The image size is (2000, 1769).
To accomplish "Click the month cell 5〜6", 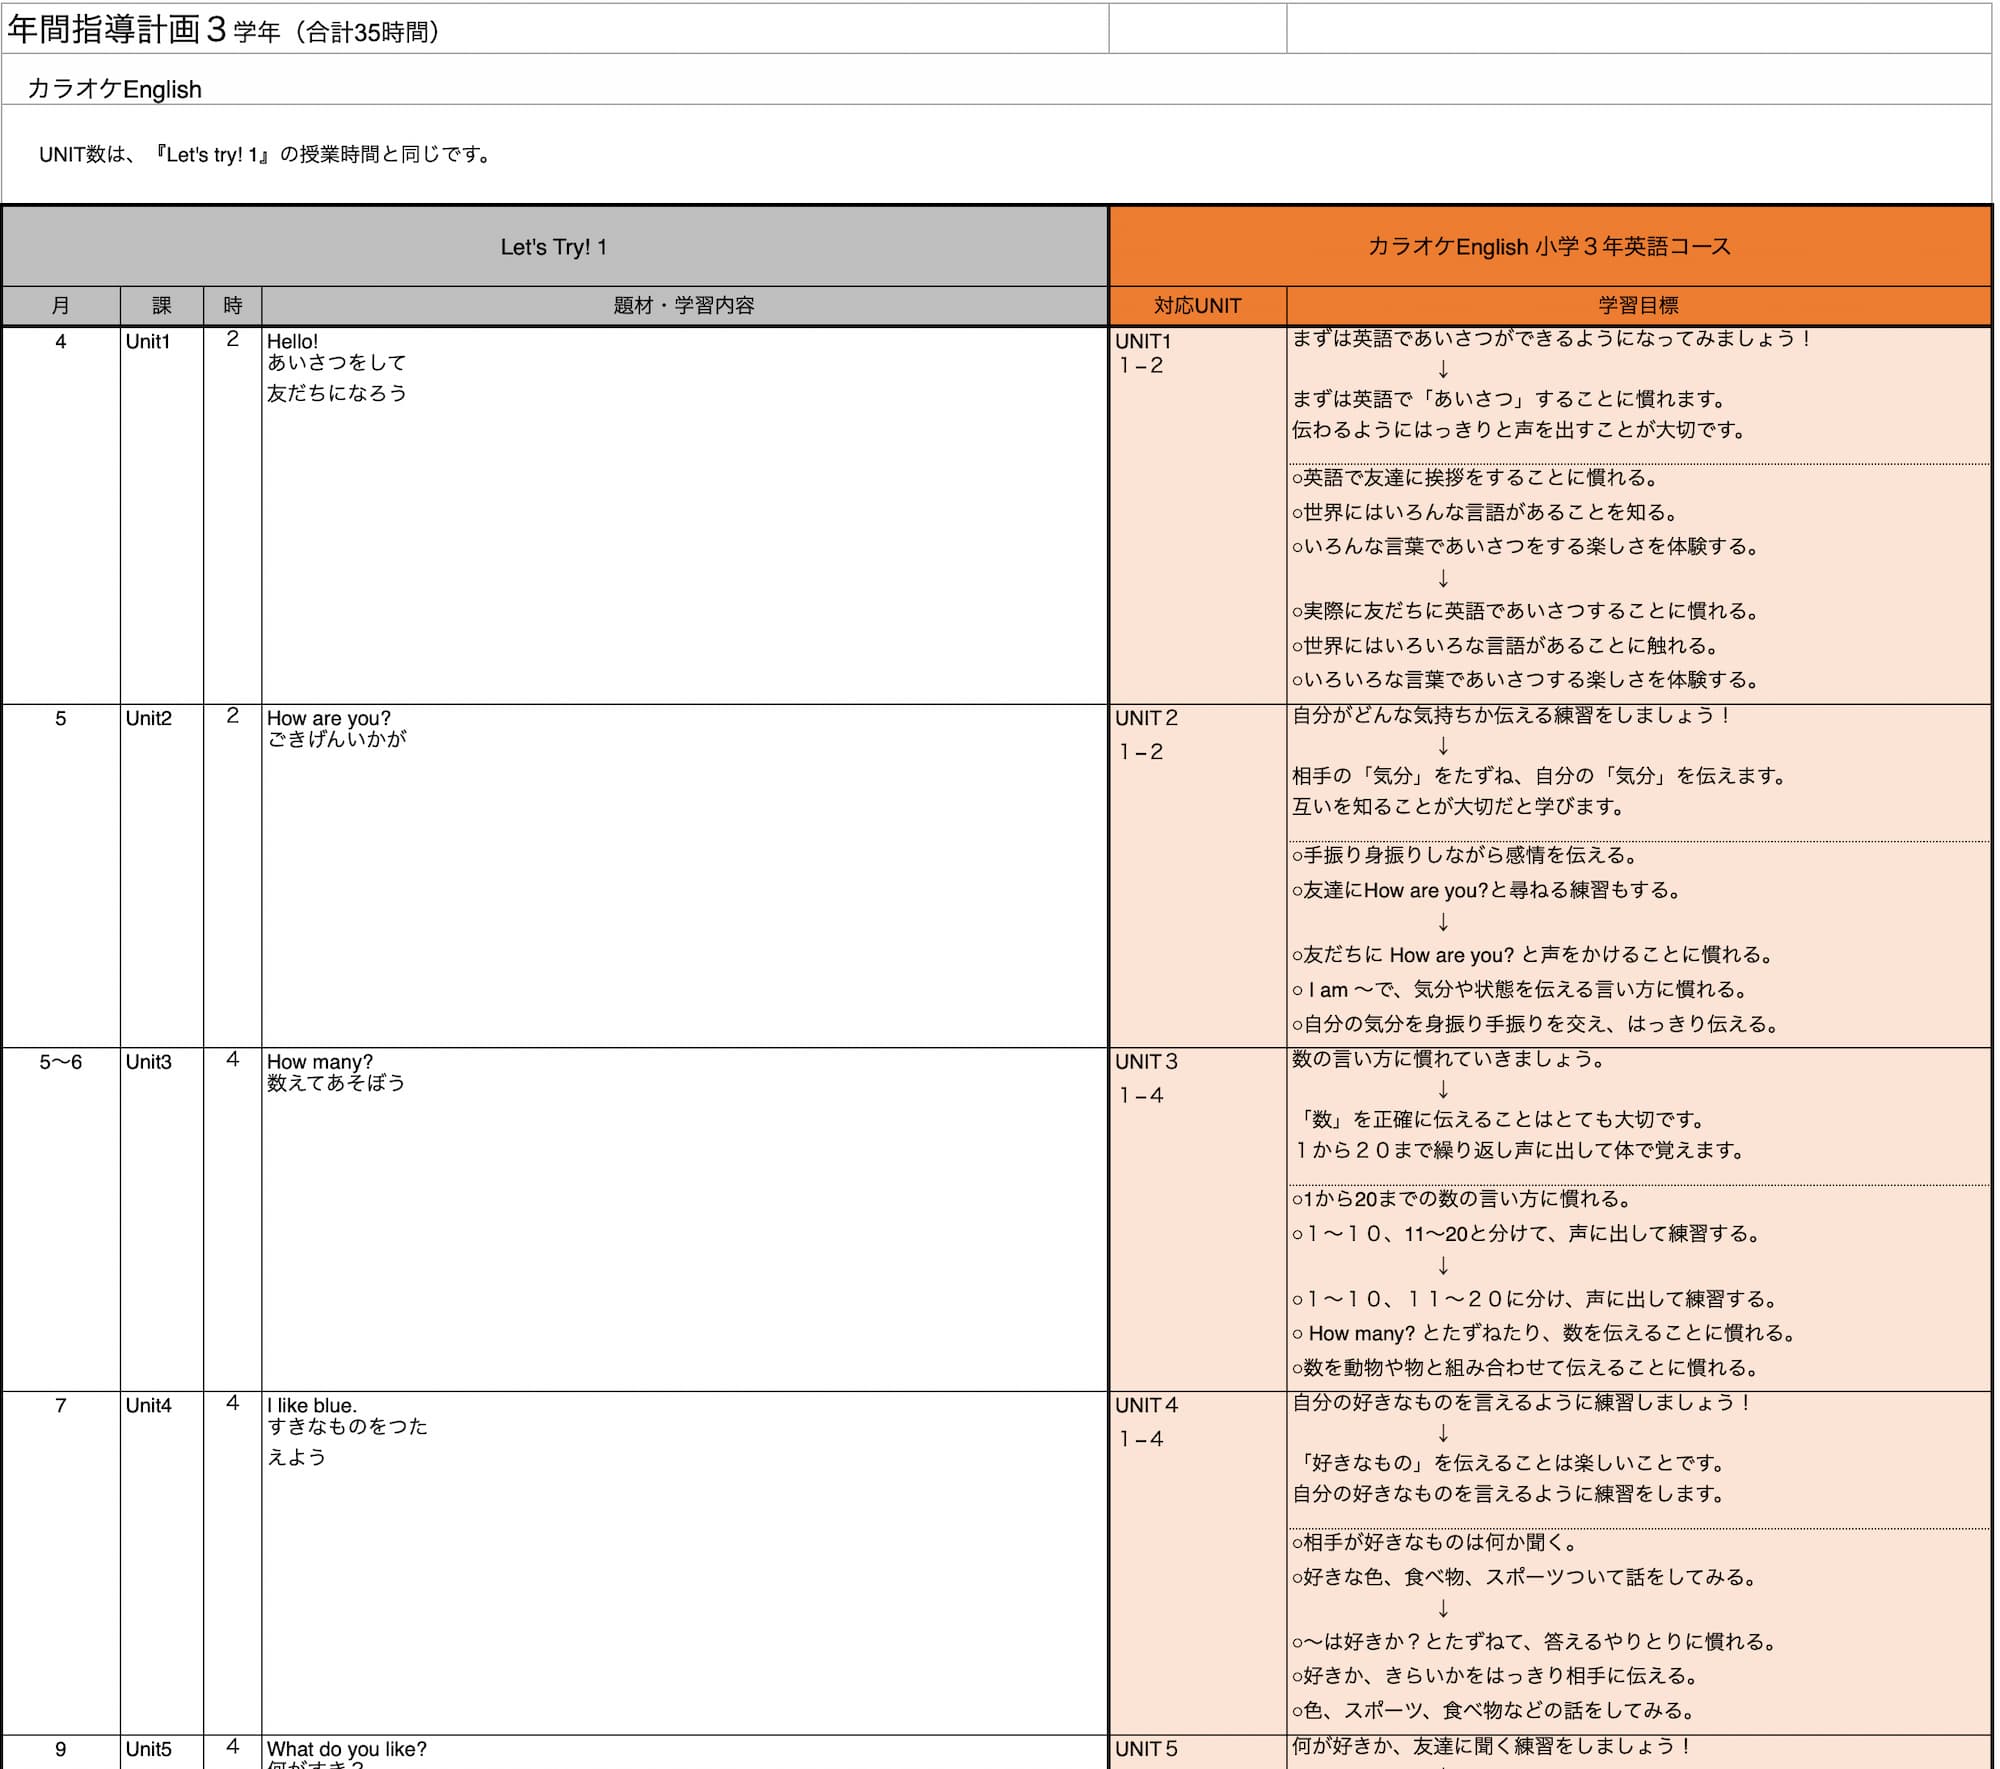I will pos(61,1220).
